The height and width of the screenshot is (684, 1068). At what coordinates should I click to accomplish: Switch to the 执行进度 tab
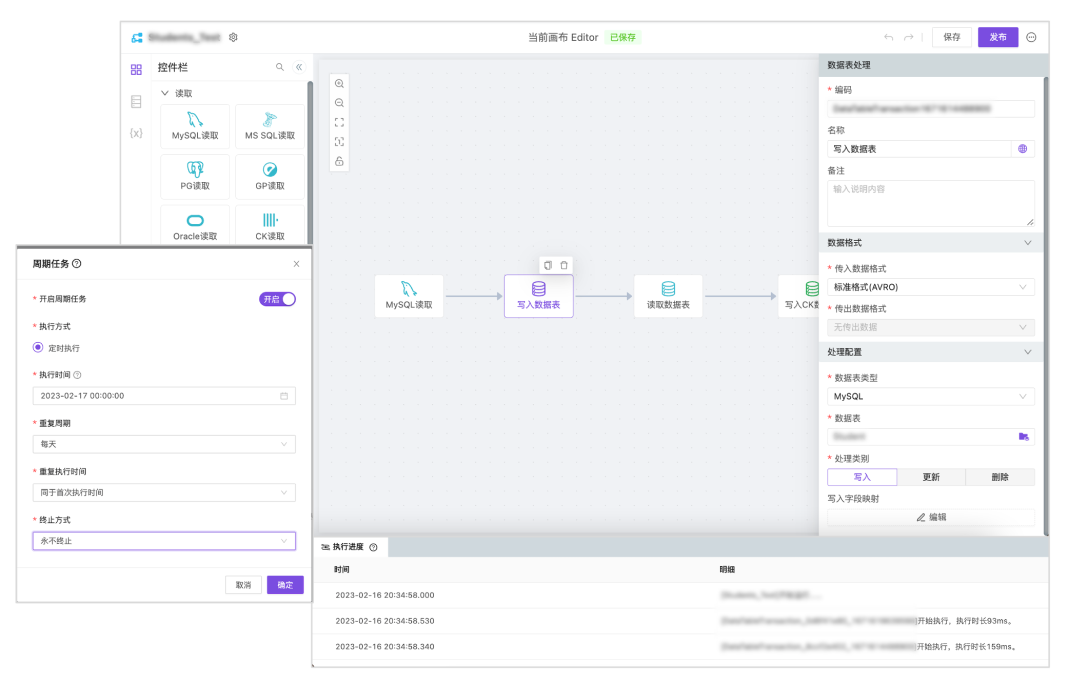350,547
